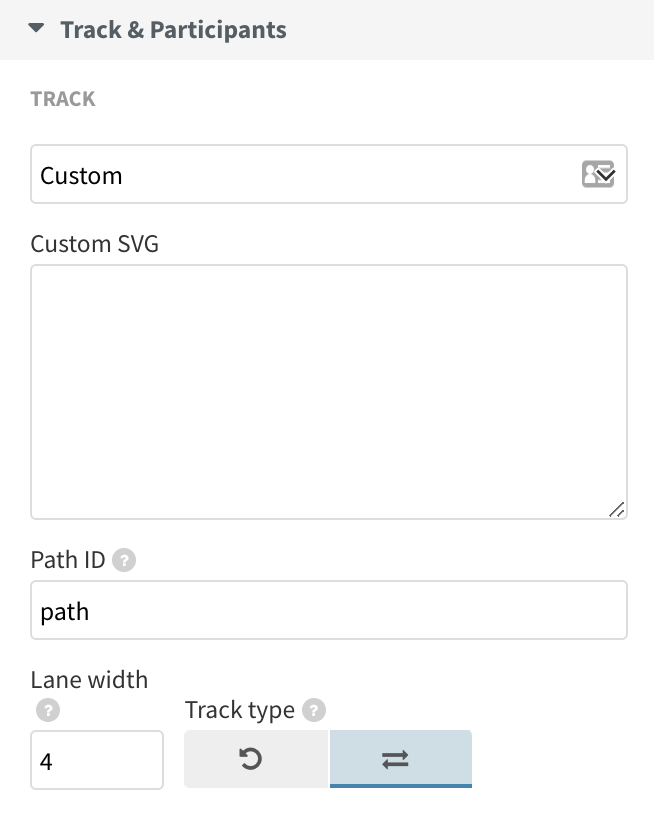This screenshot has height=820, width=654.
Task: Click the Lane width label
Action: 88,679
